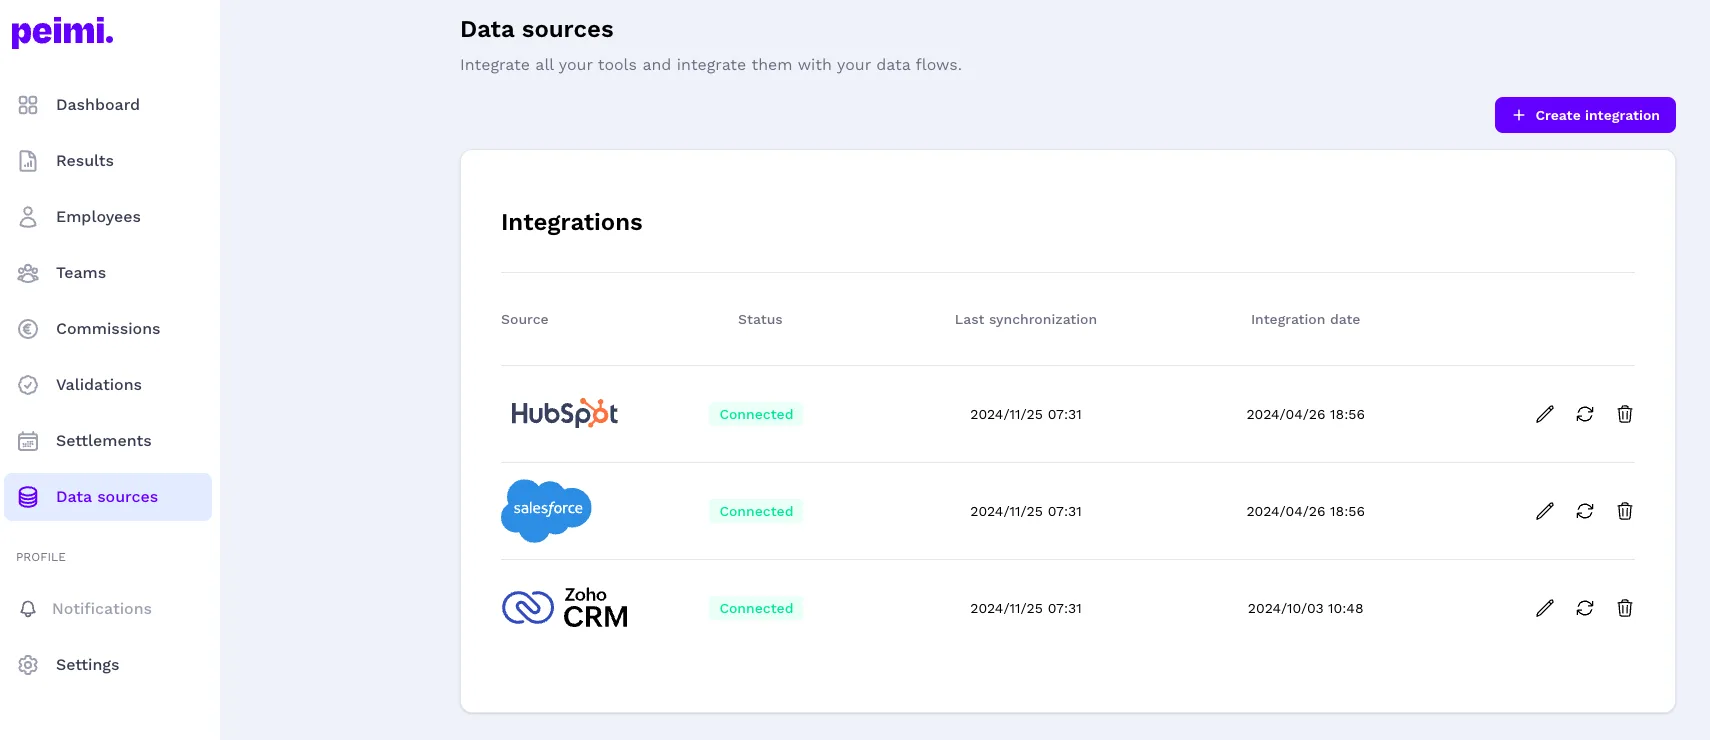Viewport: 1710px width, 740px height.
Task: Select HubSpot integration date 2024/04/26 18:56
Action: pos(1305,414)
